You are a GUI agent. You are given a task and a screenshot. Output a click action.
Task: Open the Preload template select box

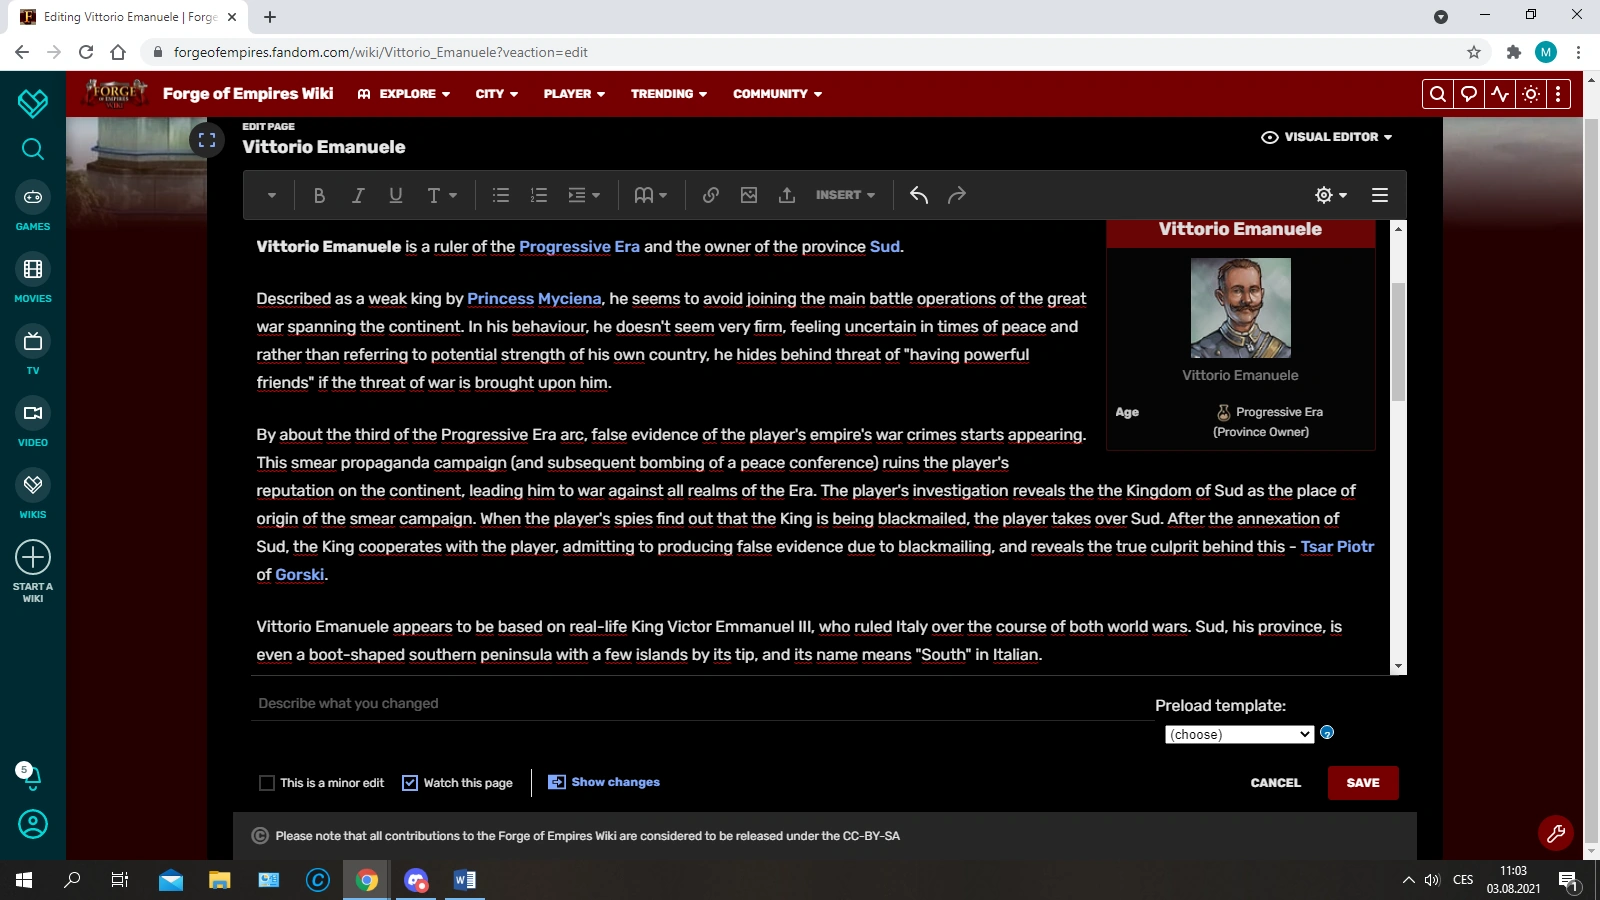(x=1240, y=734)
